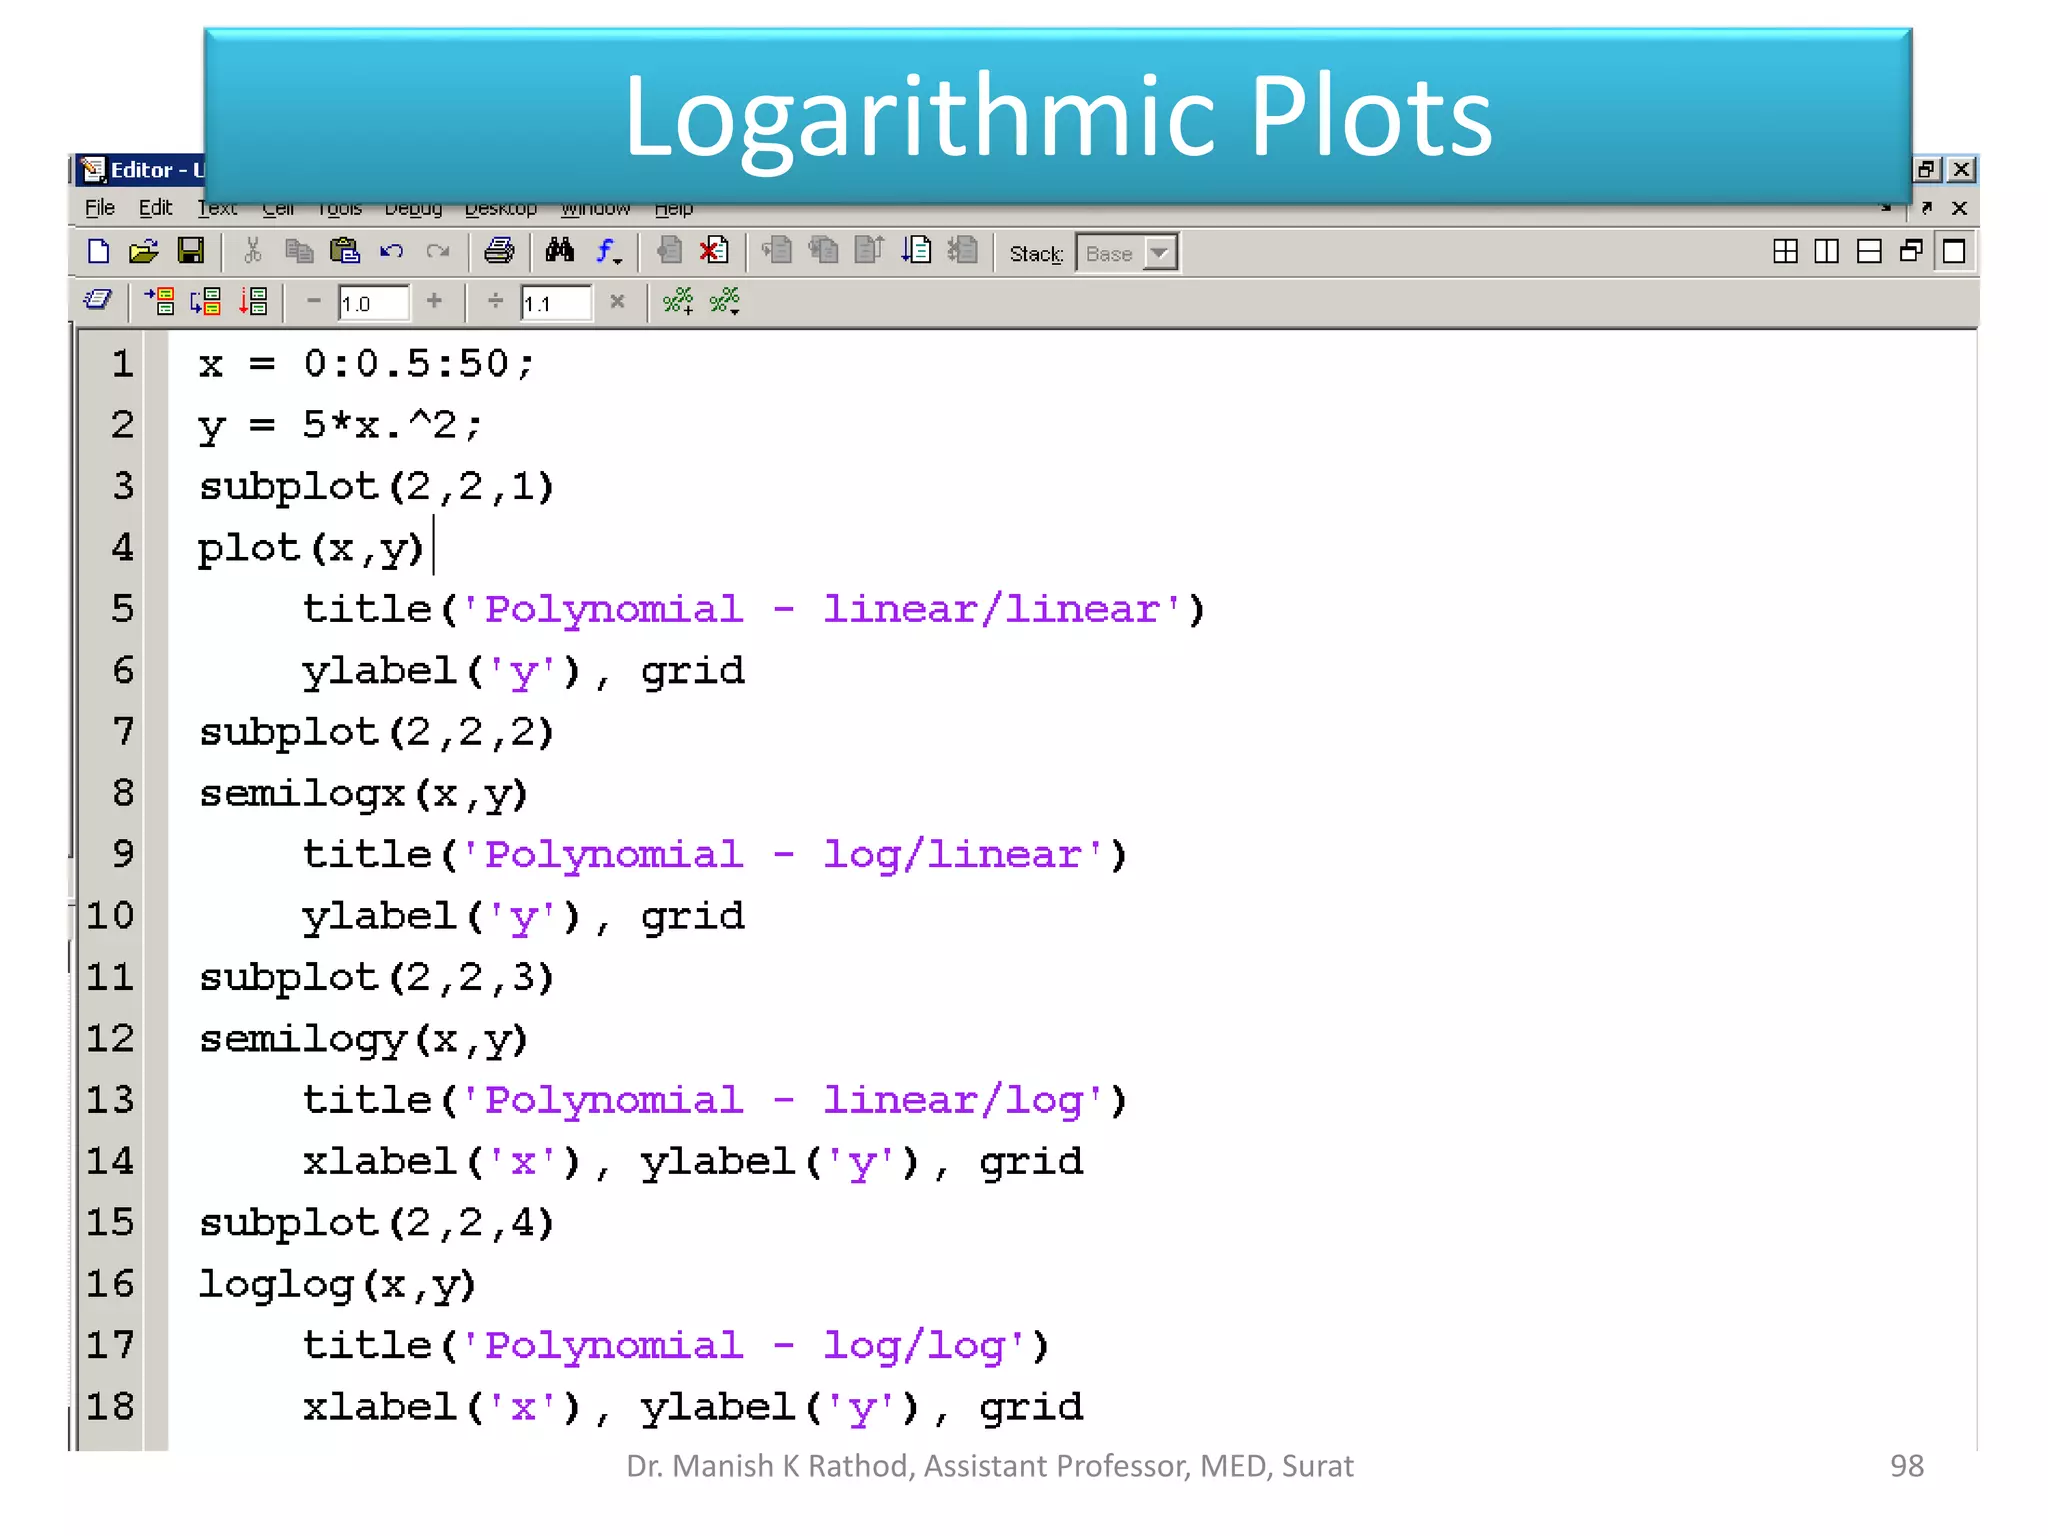
Task: Run the file with the Run icon
Action: click(x=916, y=252)
